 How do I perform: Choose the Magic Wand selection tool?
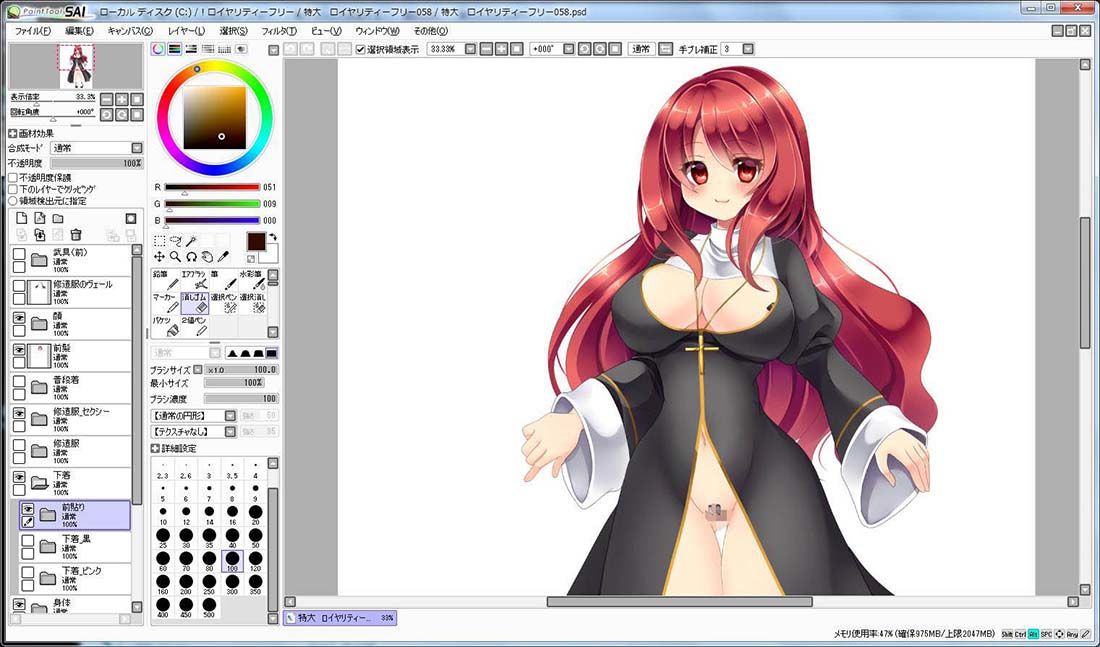(192, 241)
